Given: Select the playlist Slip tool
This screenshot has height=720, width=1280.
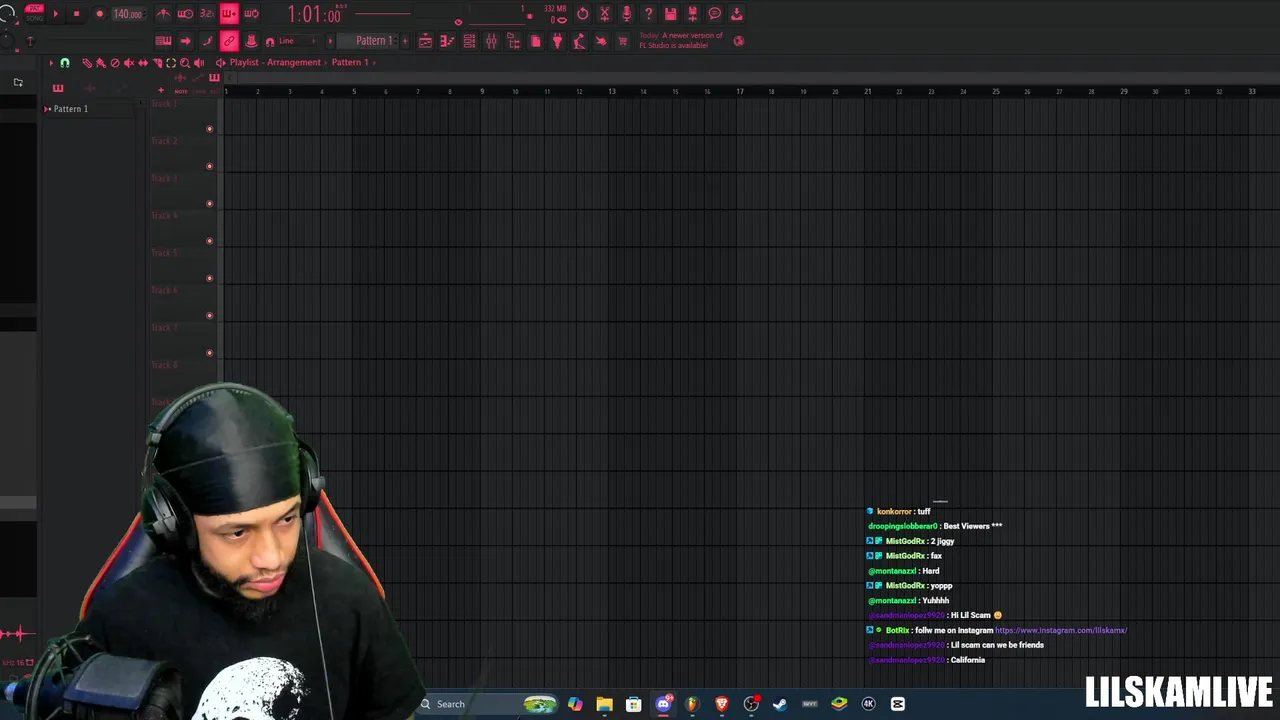Looking at the screenshot, I should tap(143, 63).
